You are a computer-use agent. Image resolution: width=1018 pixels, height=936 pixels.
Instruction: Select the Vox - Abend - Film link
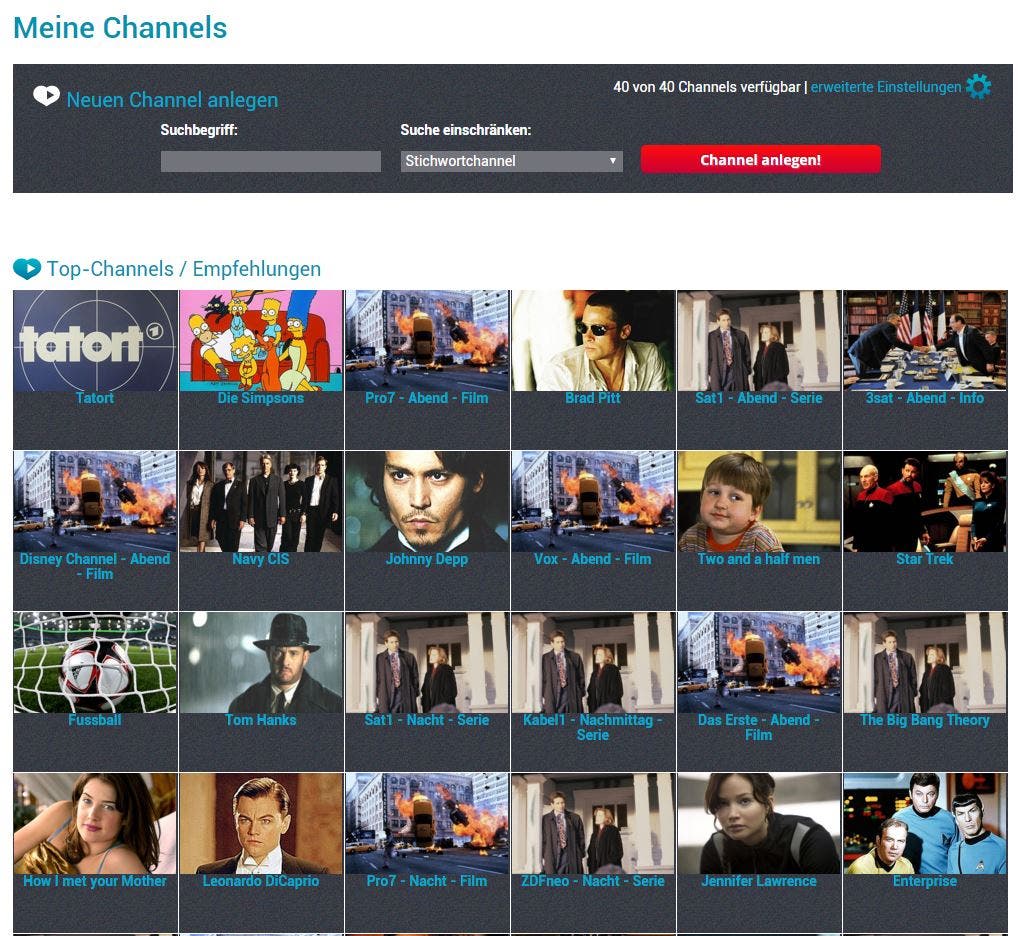click(593, 559)
